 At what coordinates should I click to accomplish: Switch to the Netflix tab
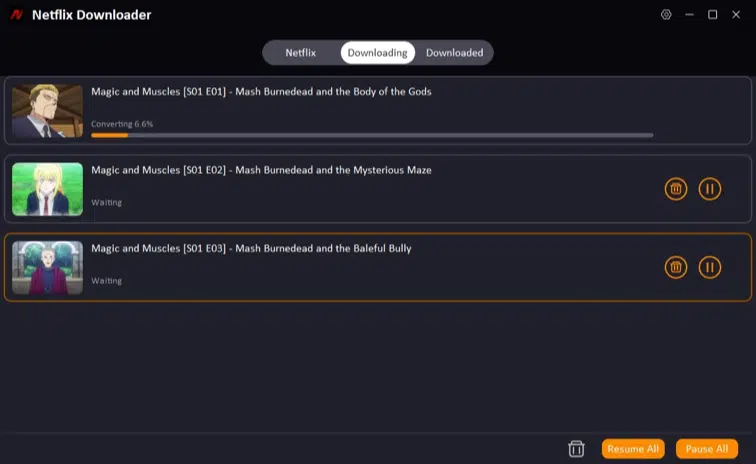pos(300,52)
